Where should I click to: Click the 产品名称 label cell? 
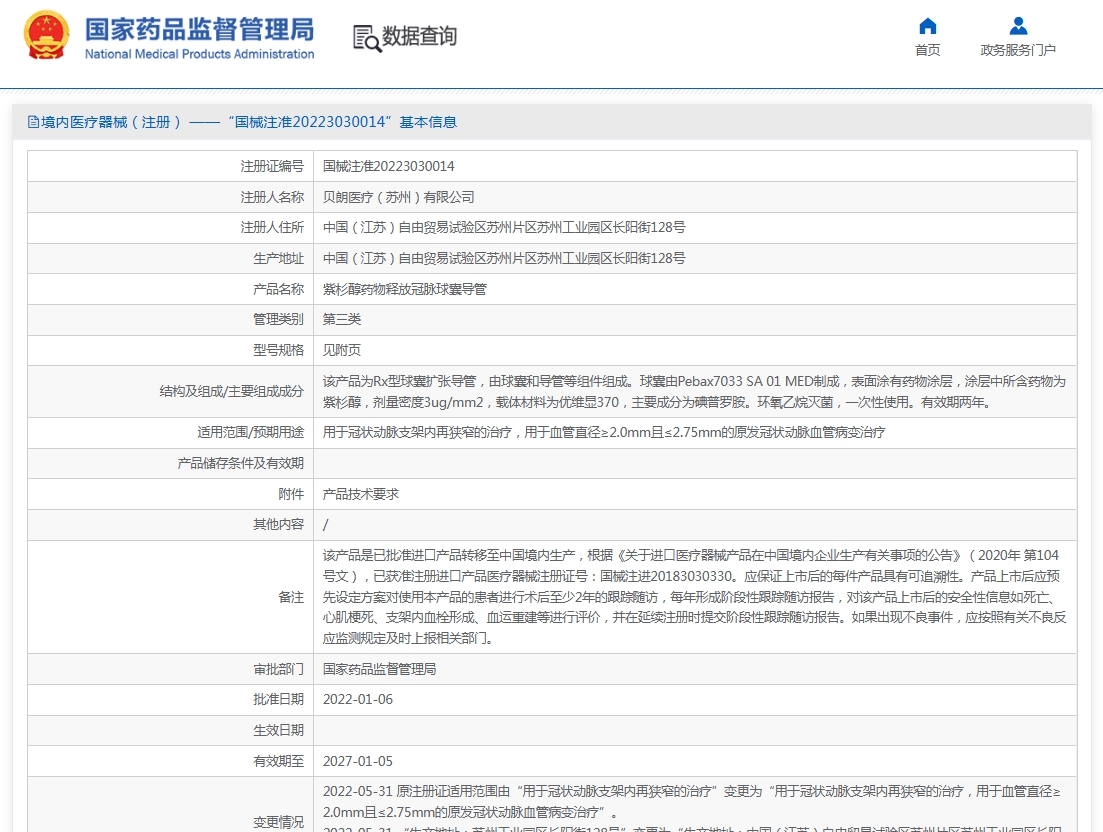pos(170,289)
